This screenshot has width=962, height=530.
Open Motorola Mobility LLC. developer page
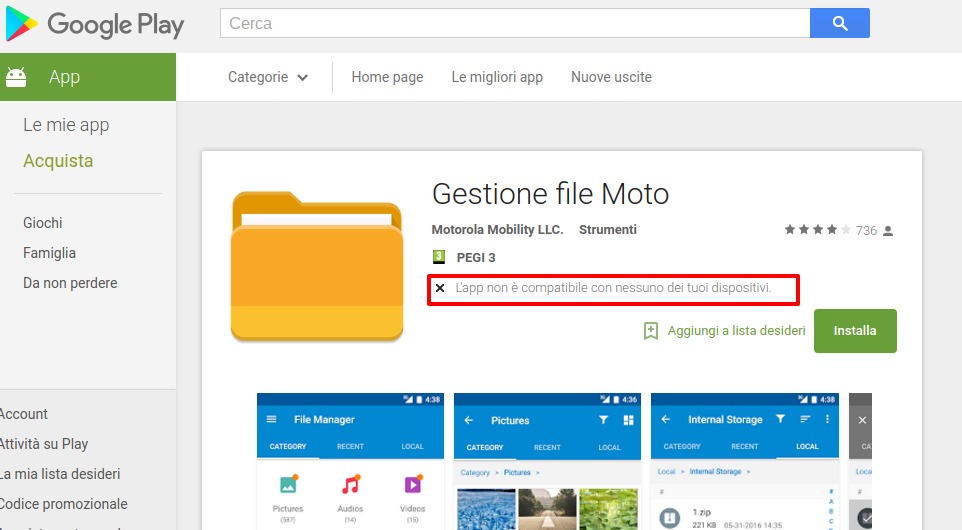[x=497, y=229]
